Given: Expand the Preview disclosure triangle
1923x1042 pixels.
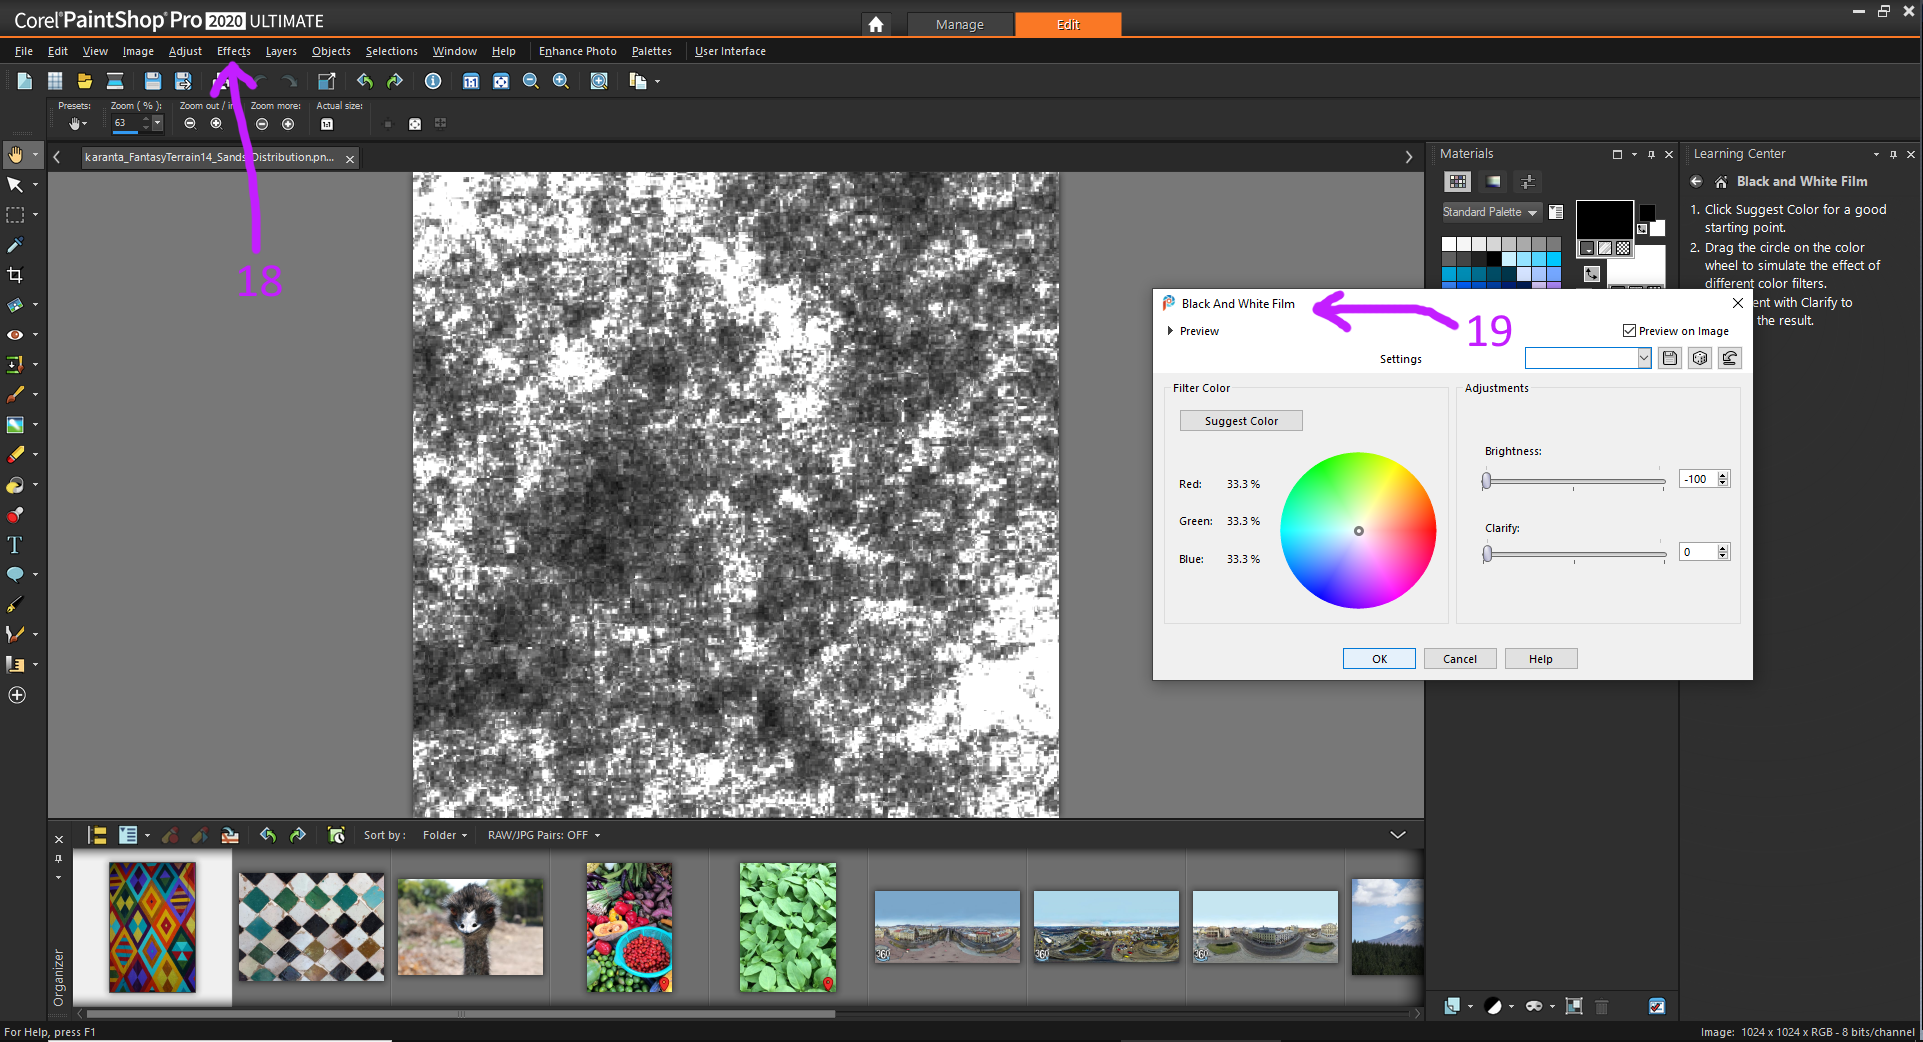Looking at the screenshot, I should pyautogui.click(x=1170, y=331).
